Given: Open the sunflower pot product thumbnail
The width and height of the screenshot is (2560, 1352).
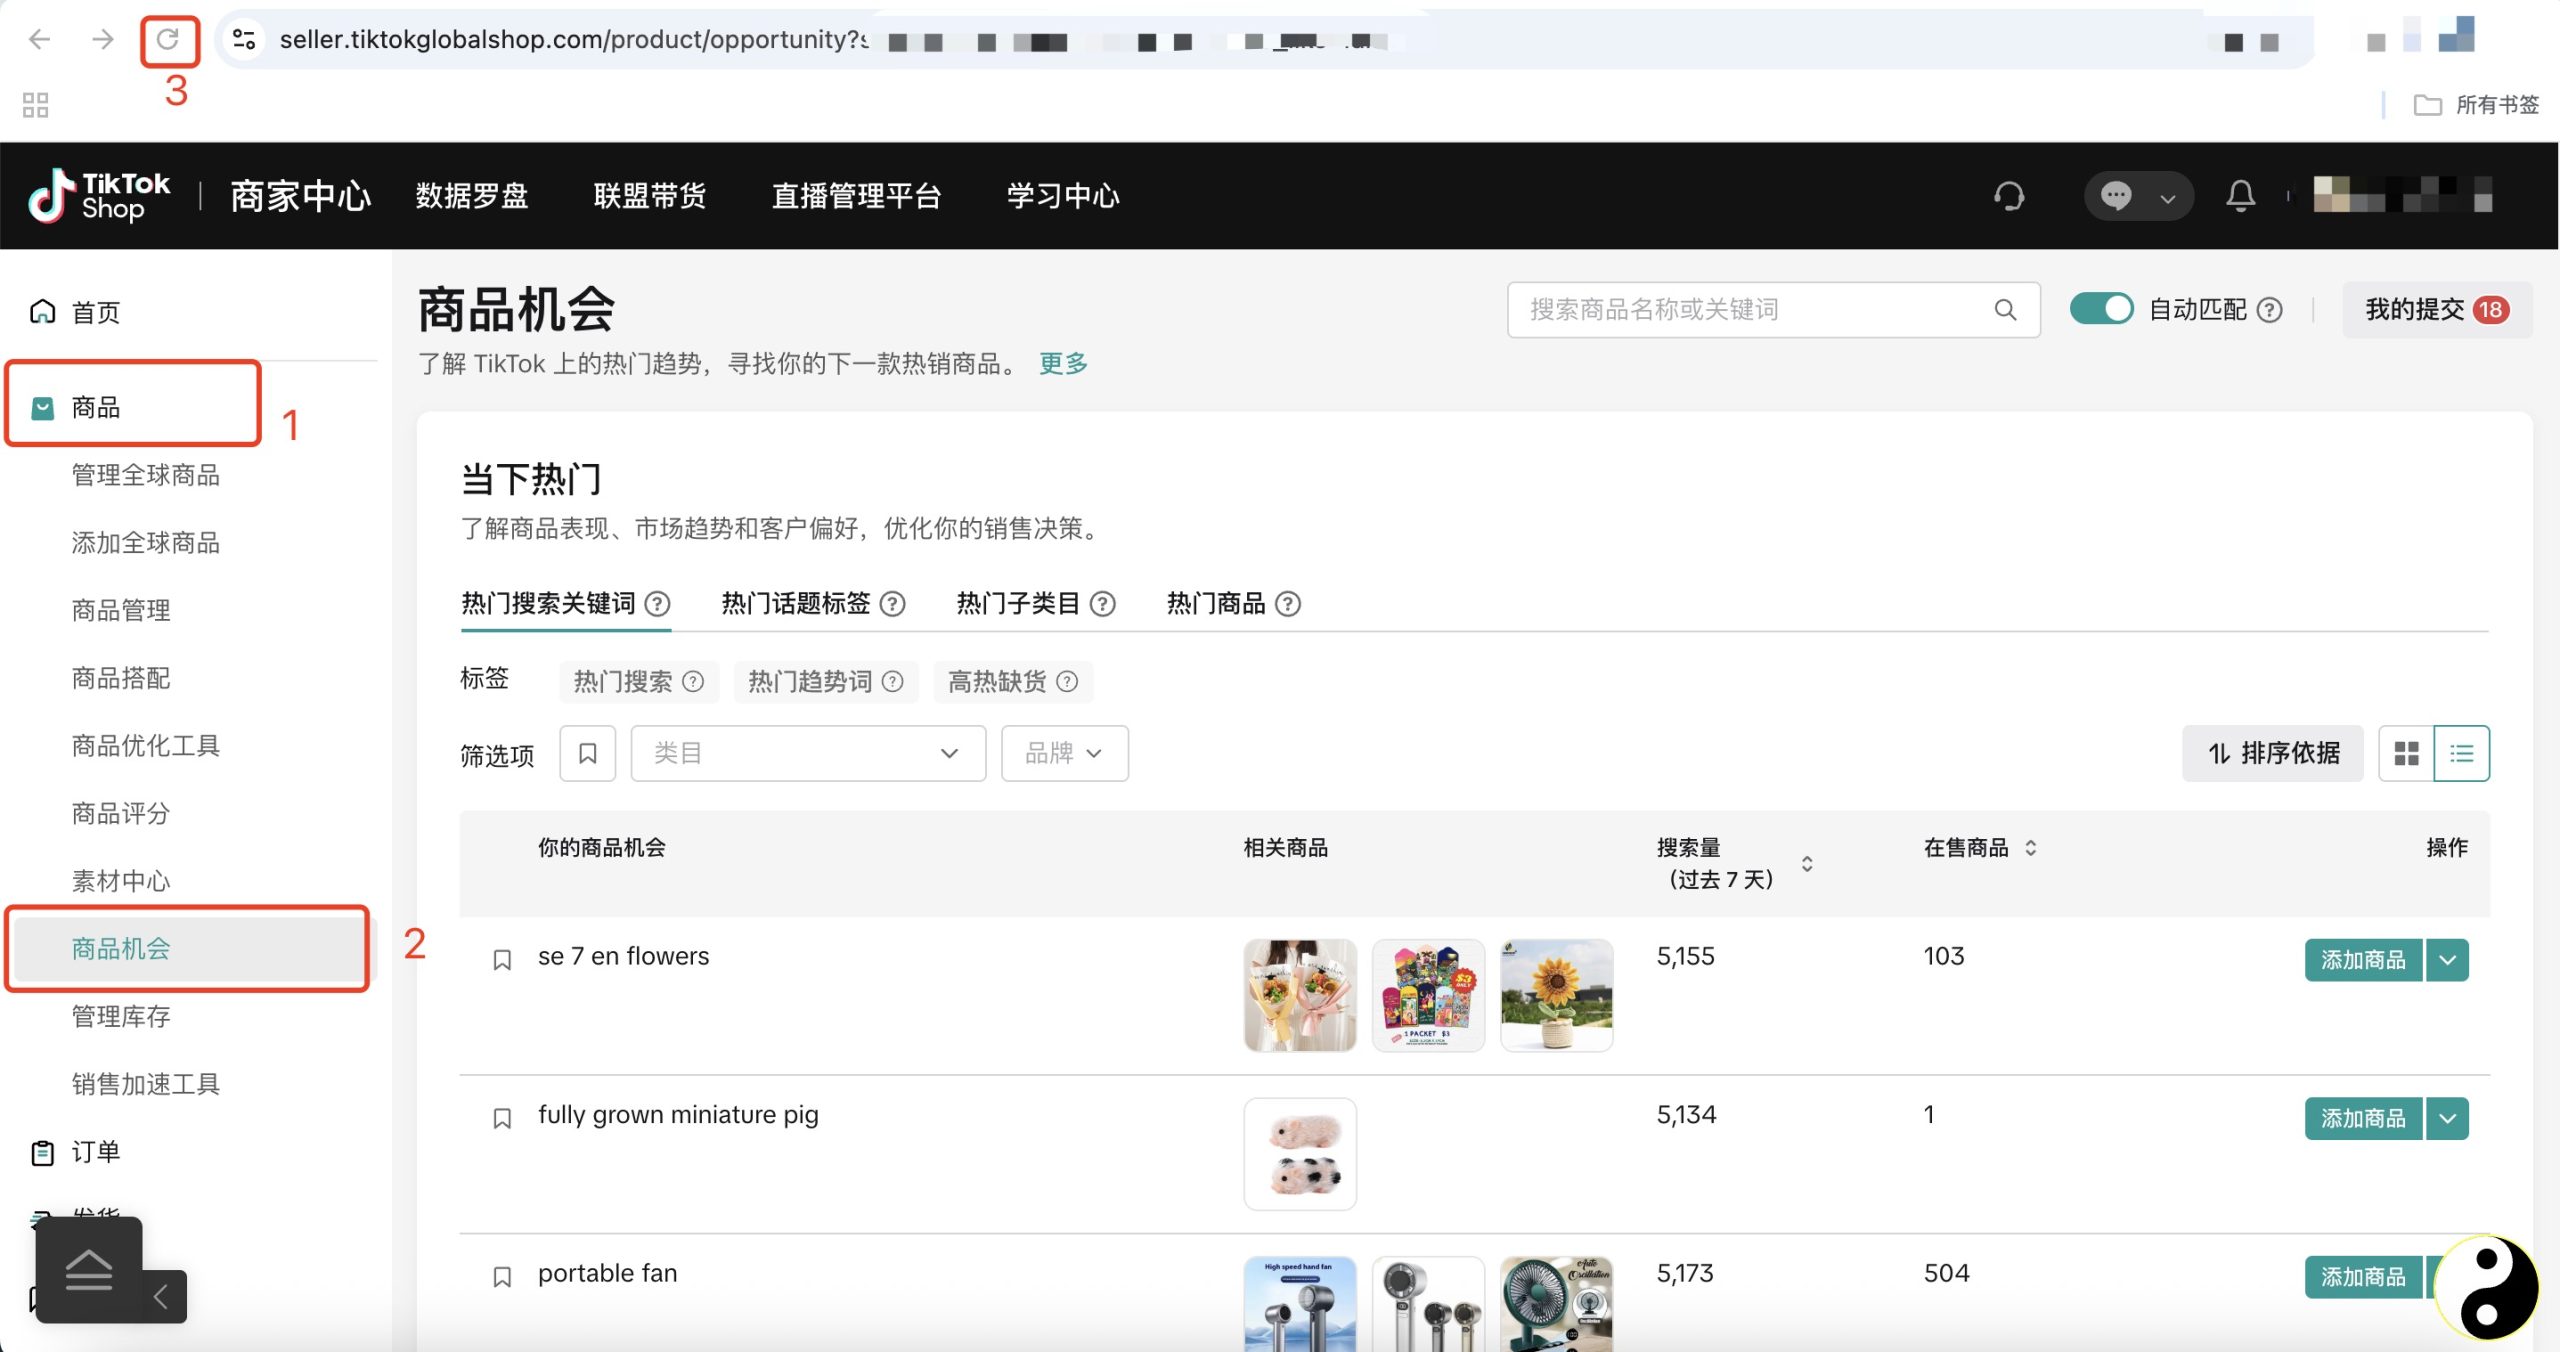Looking at the screenshot, I should pos(1556,995).
